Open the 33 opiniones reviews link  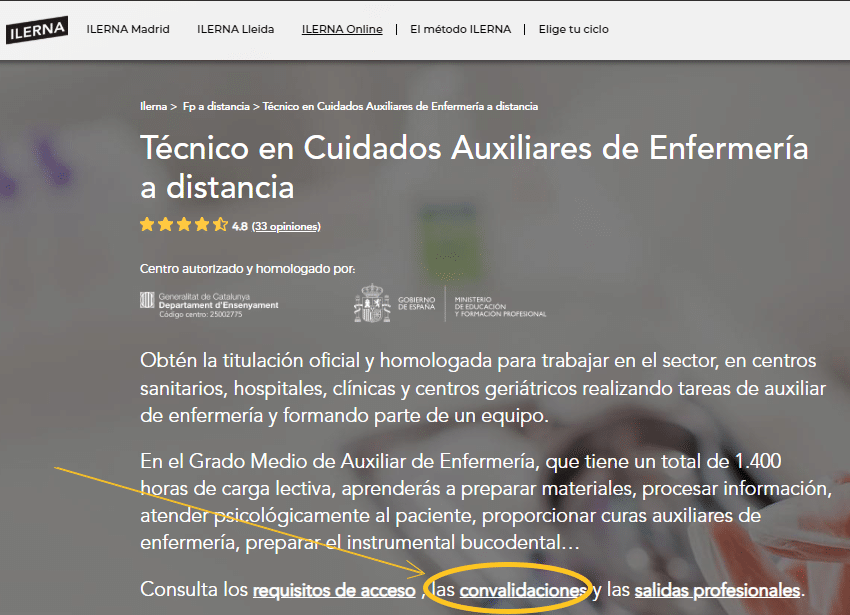[286, 226]
